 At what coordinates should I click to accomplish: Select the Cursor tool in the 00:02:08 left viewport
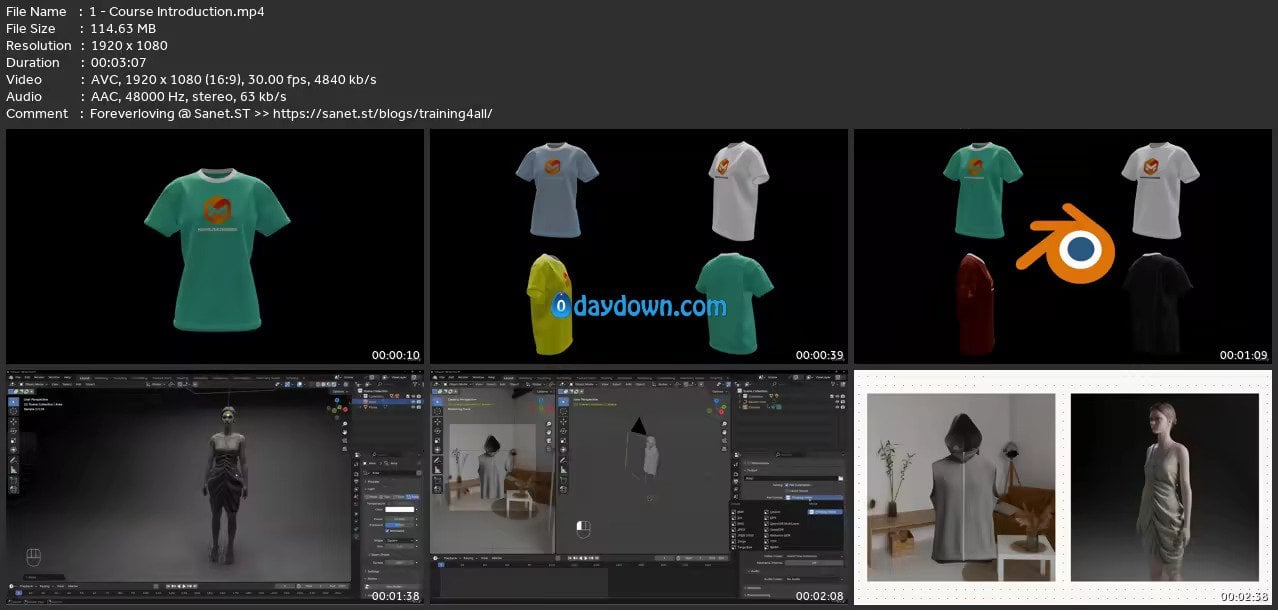[x=438, y=411]
